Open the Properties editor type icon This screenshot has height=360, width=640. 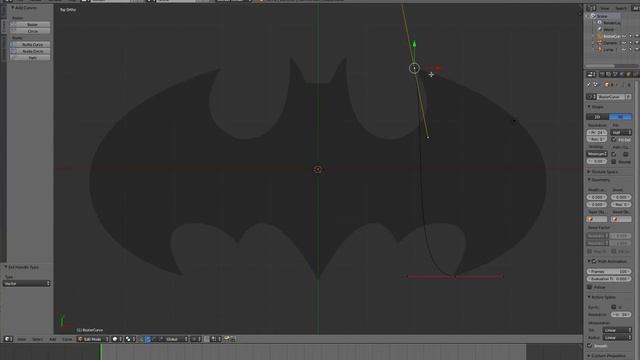(591, 74)
